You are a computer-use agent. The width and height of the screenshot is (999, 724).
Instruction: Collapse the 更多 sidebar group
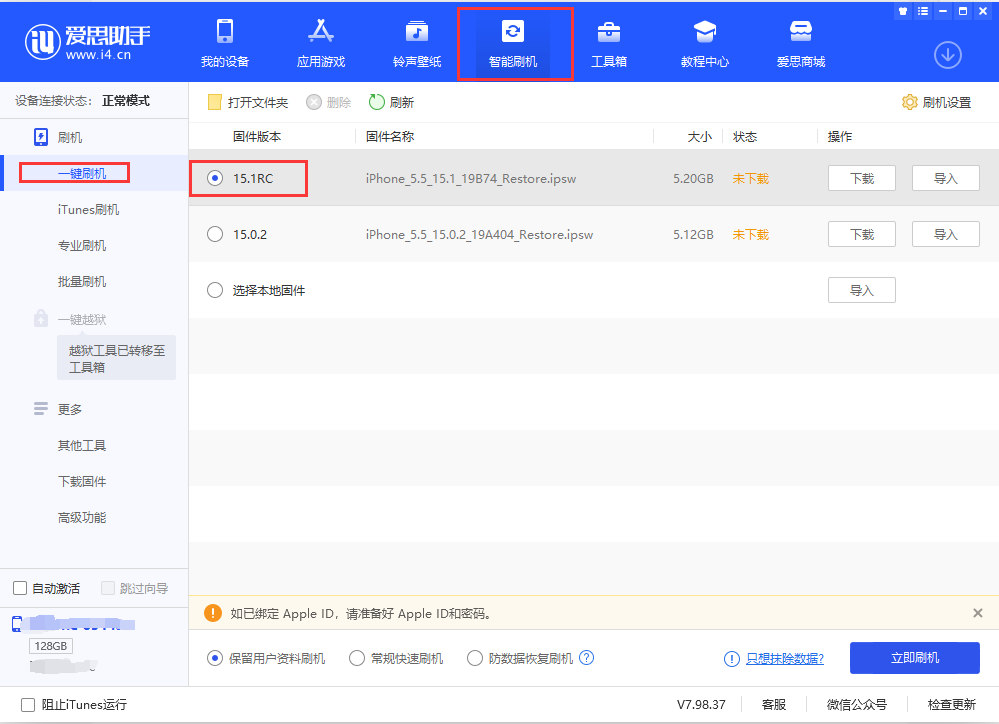click(69, 409)
